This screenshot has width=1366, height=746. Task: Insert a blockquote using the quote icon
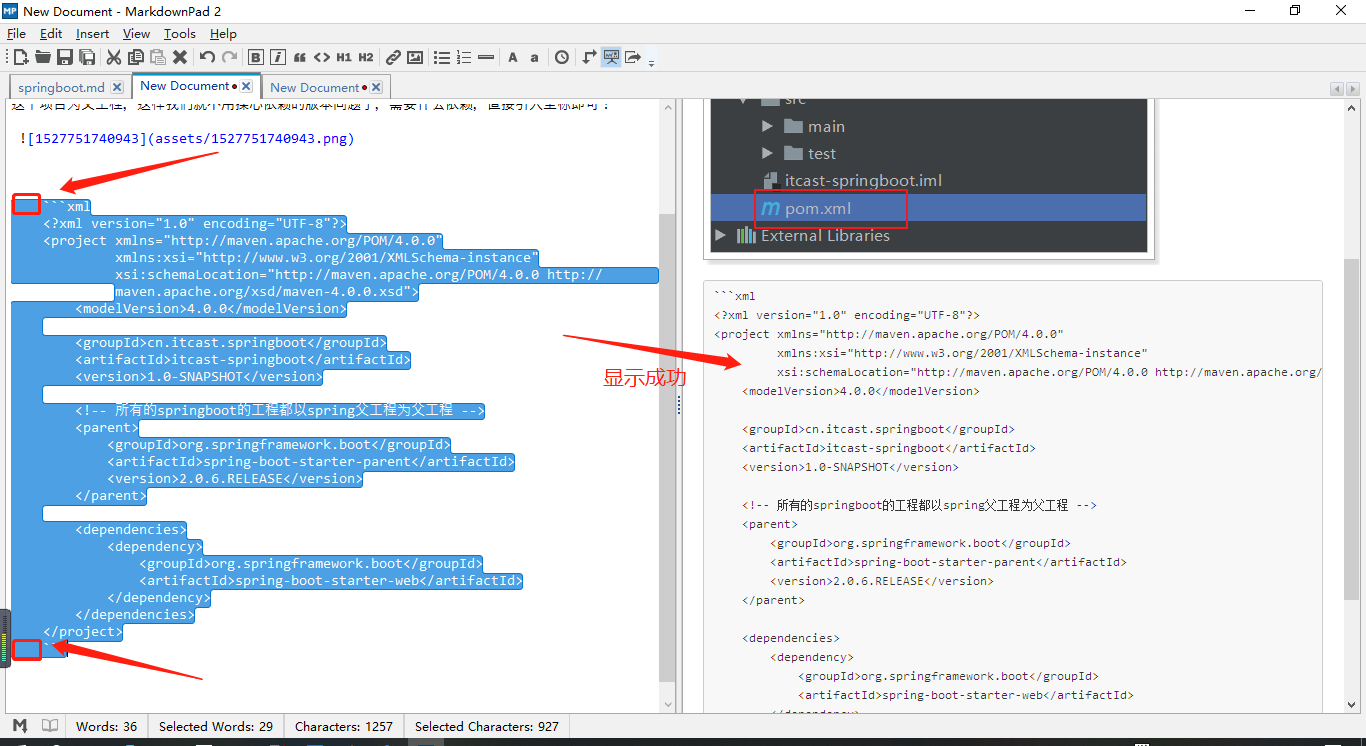[x=300, y=57]
